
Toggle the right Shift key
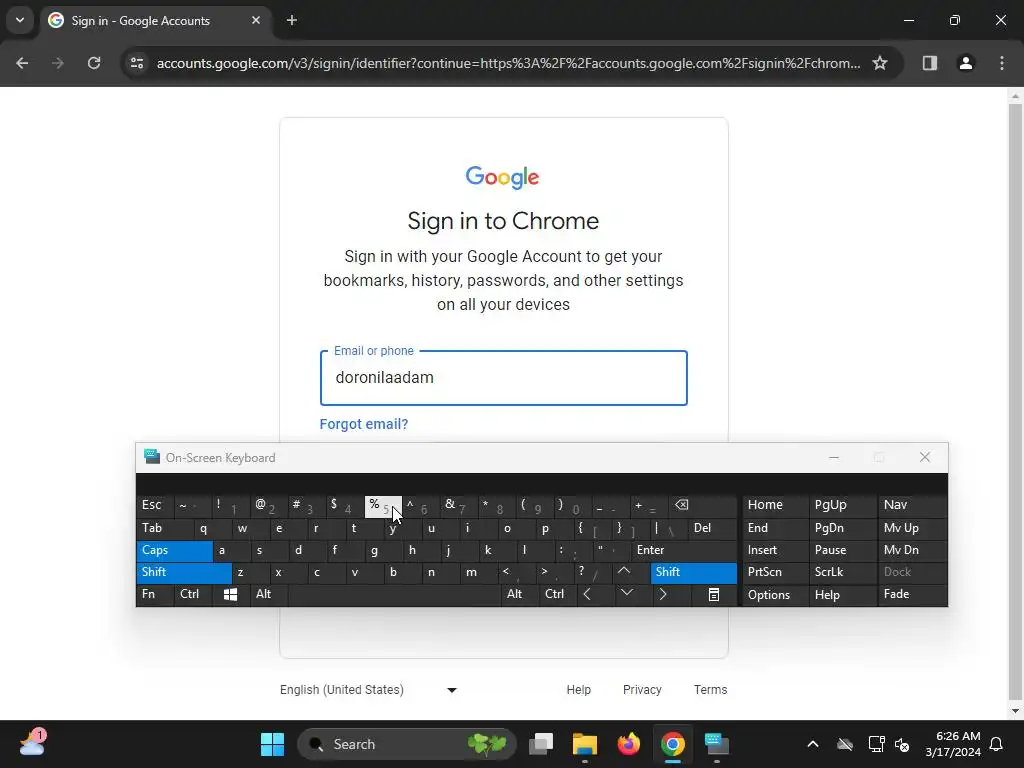694,573
